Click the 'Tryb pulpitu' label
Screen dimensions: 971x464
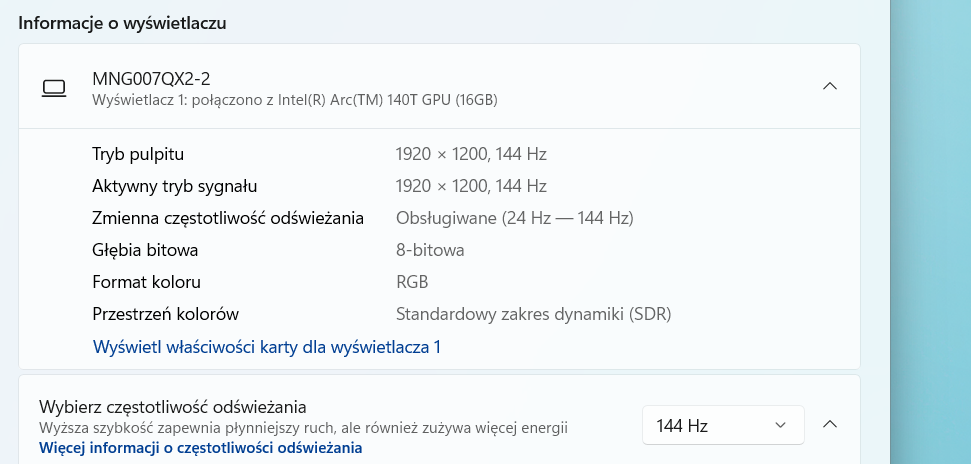coord(138,154)
